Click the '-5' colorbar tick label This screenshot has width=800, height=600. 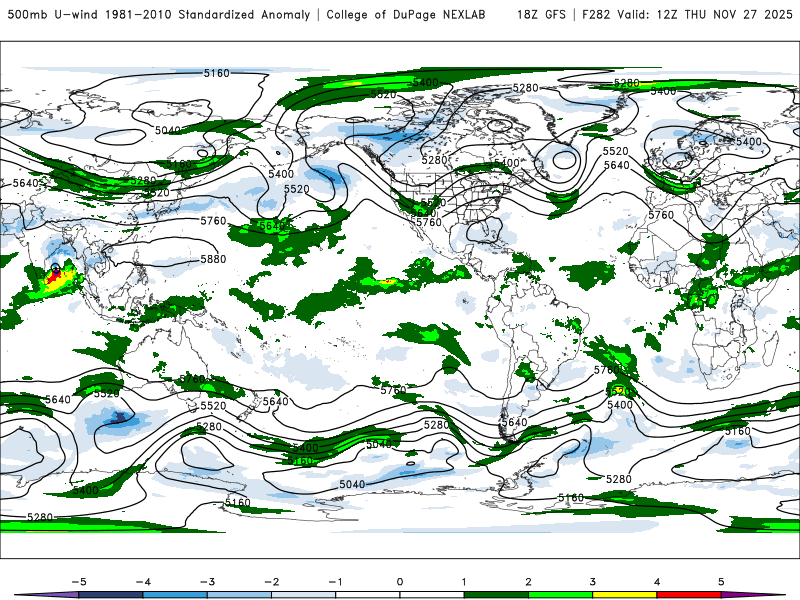[x=79, y=582]
